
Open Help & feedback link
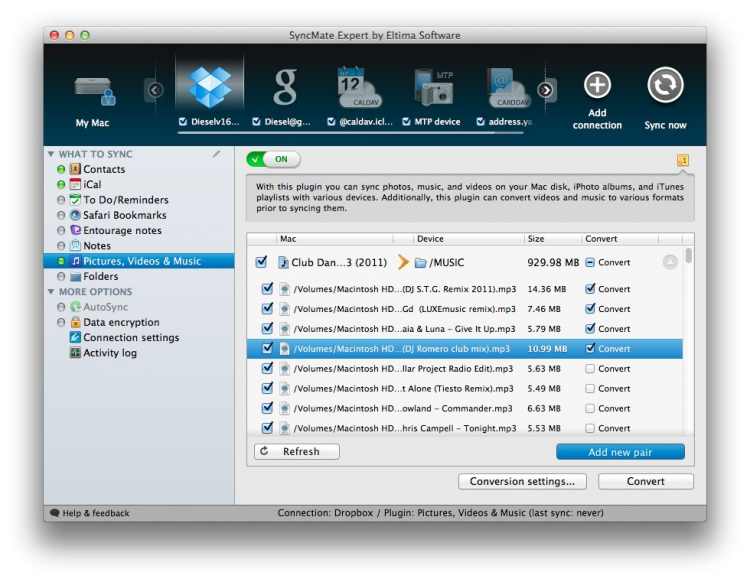(90, 513)
